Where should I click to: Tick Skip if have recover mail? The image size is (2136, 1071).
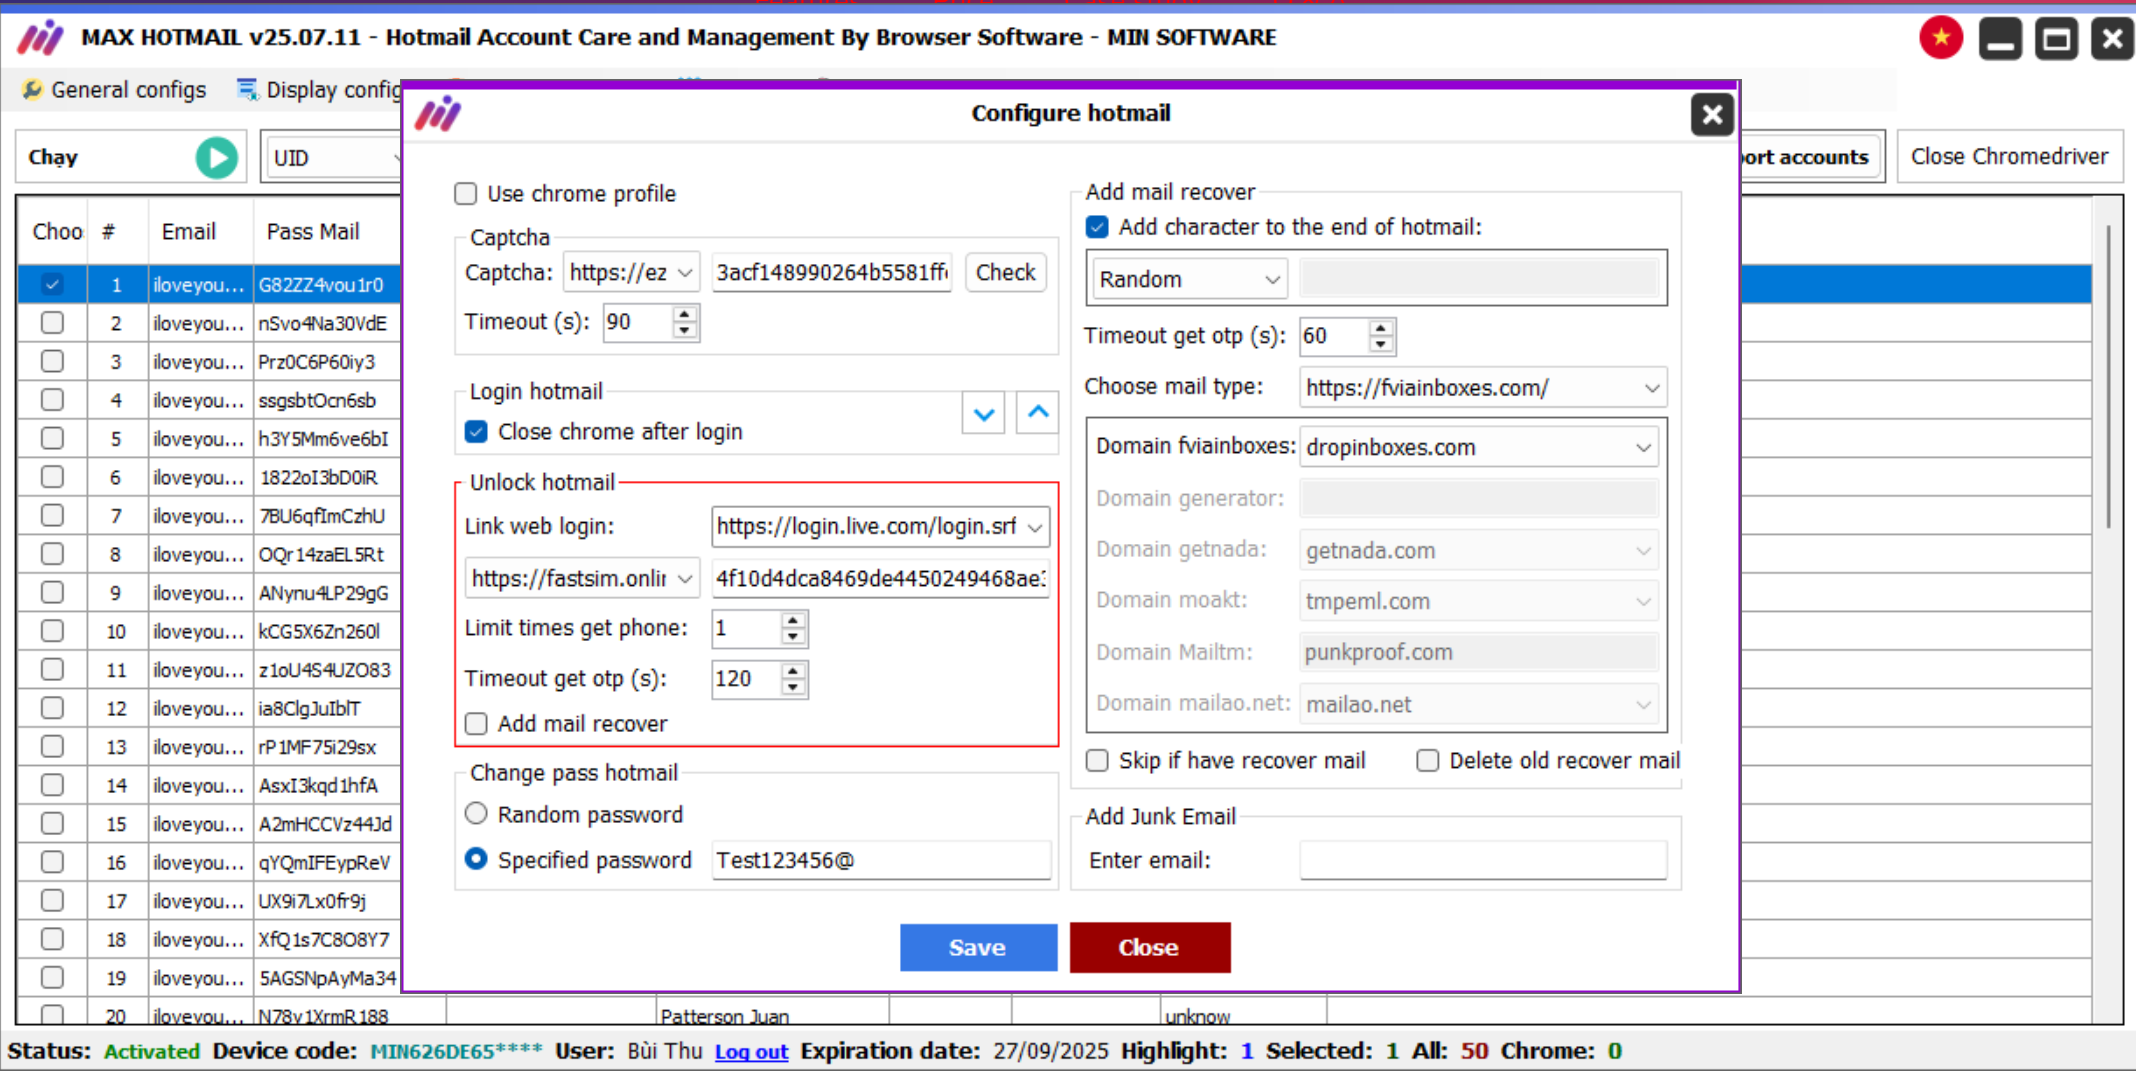[1097, 761]
